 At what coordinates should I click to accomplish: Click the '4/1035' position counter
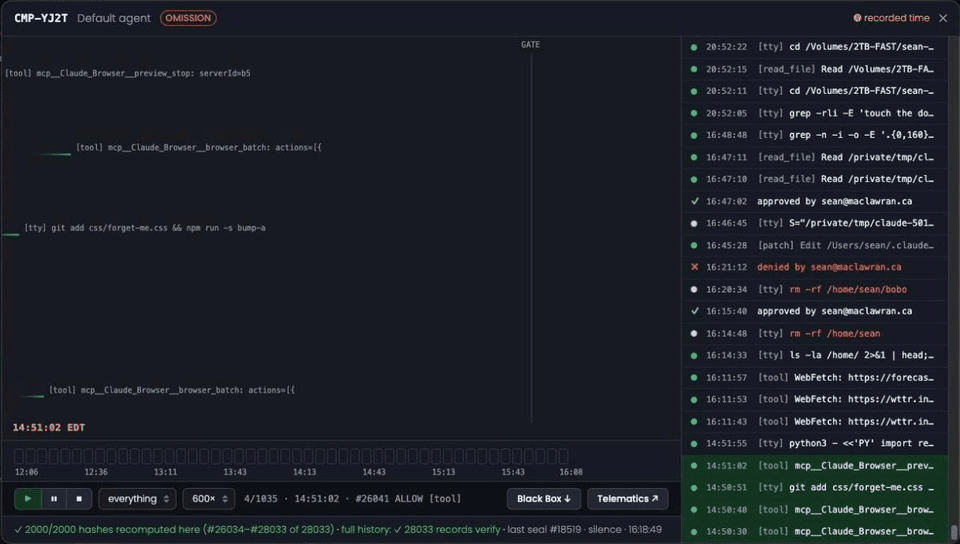[260, 499]
